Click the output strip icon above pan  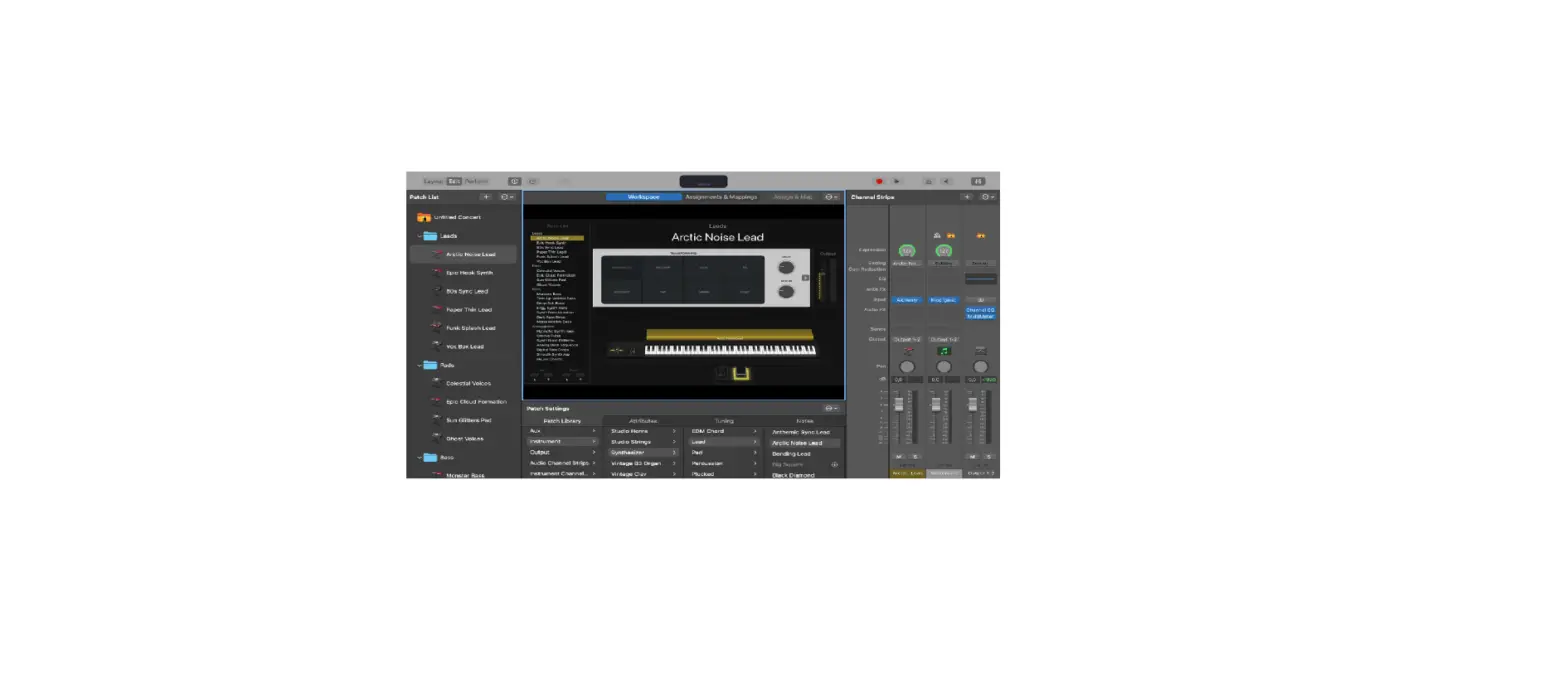tap(980, 351)
